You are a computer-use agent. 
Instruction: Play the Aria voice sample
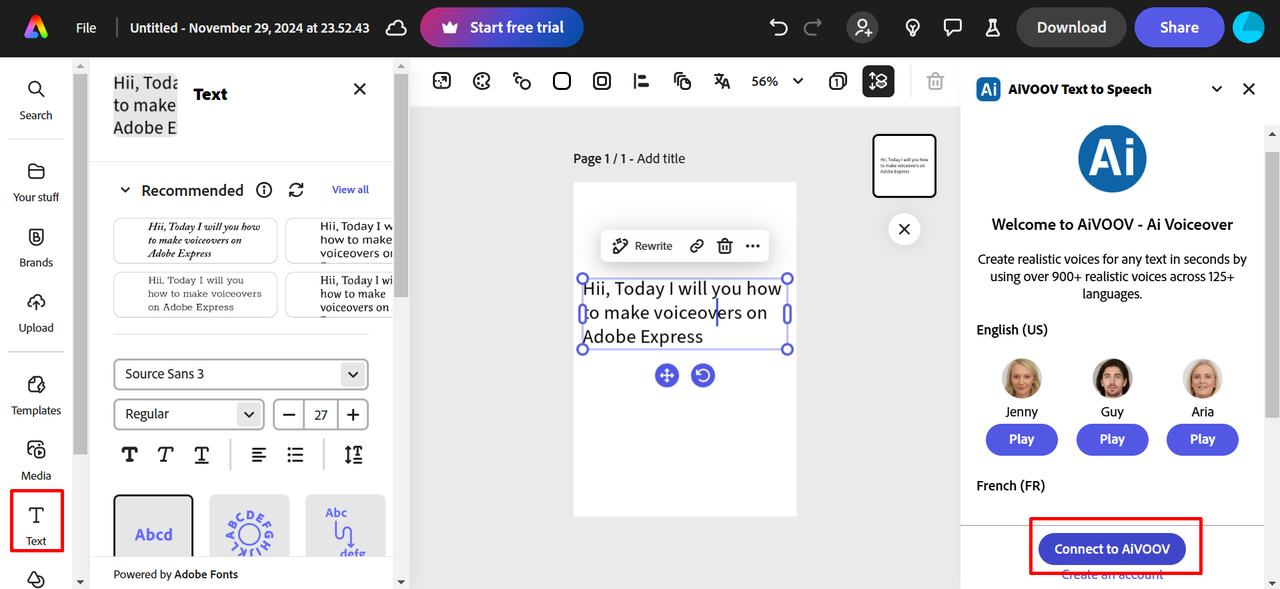pyautogui.click(x=1202, y=439)
